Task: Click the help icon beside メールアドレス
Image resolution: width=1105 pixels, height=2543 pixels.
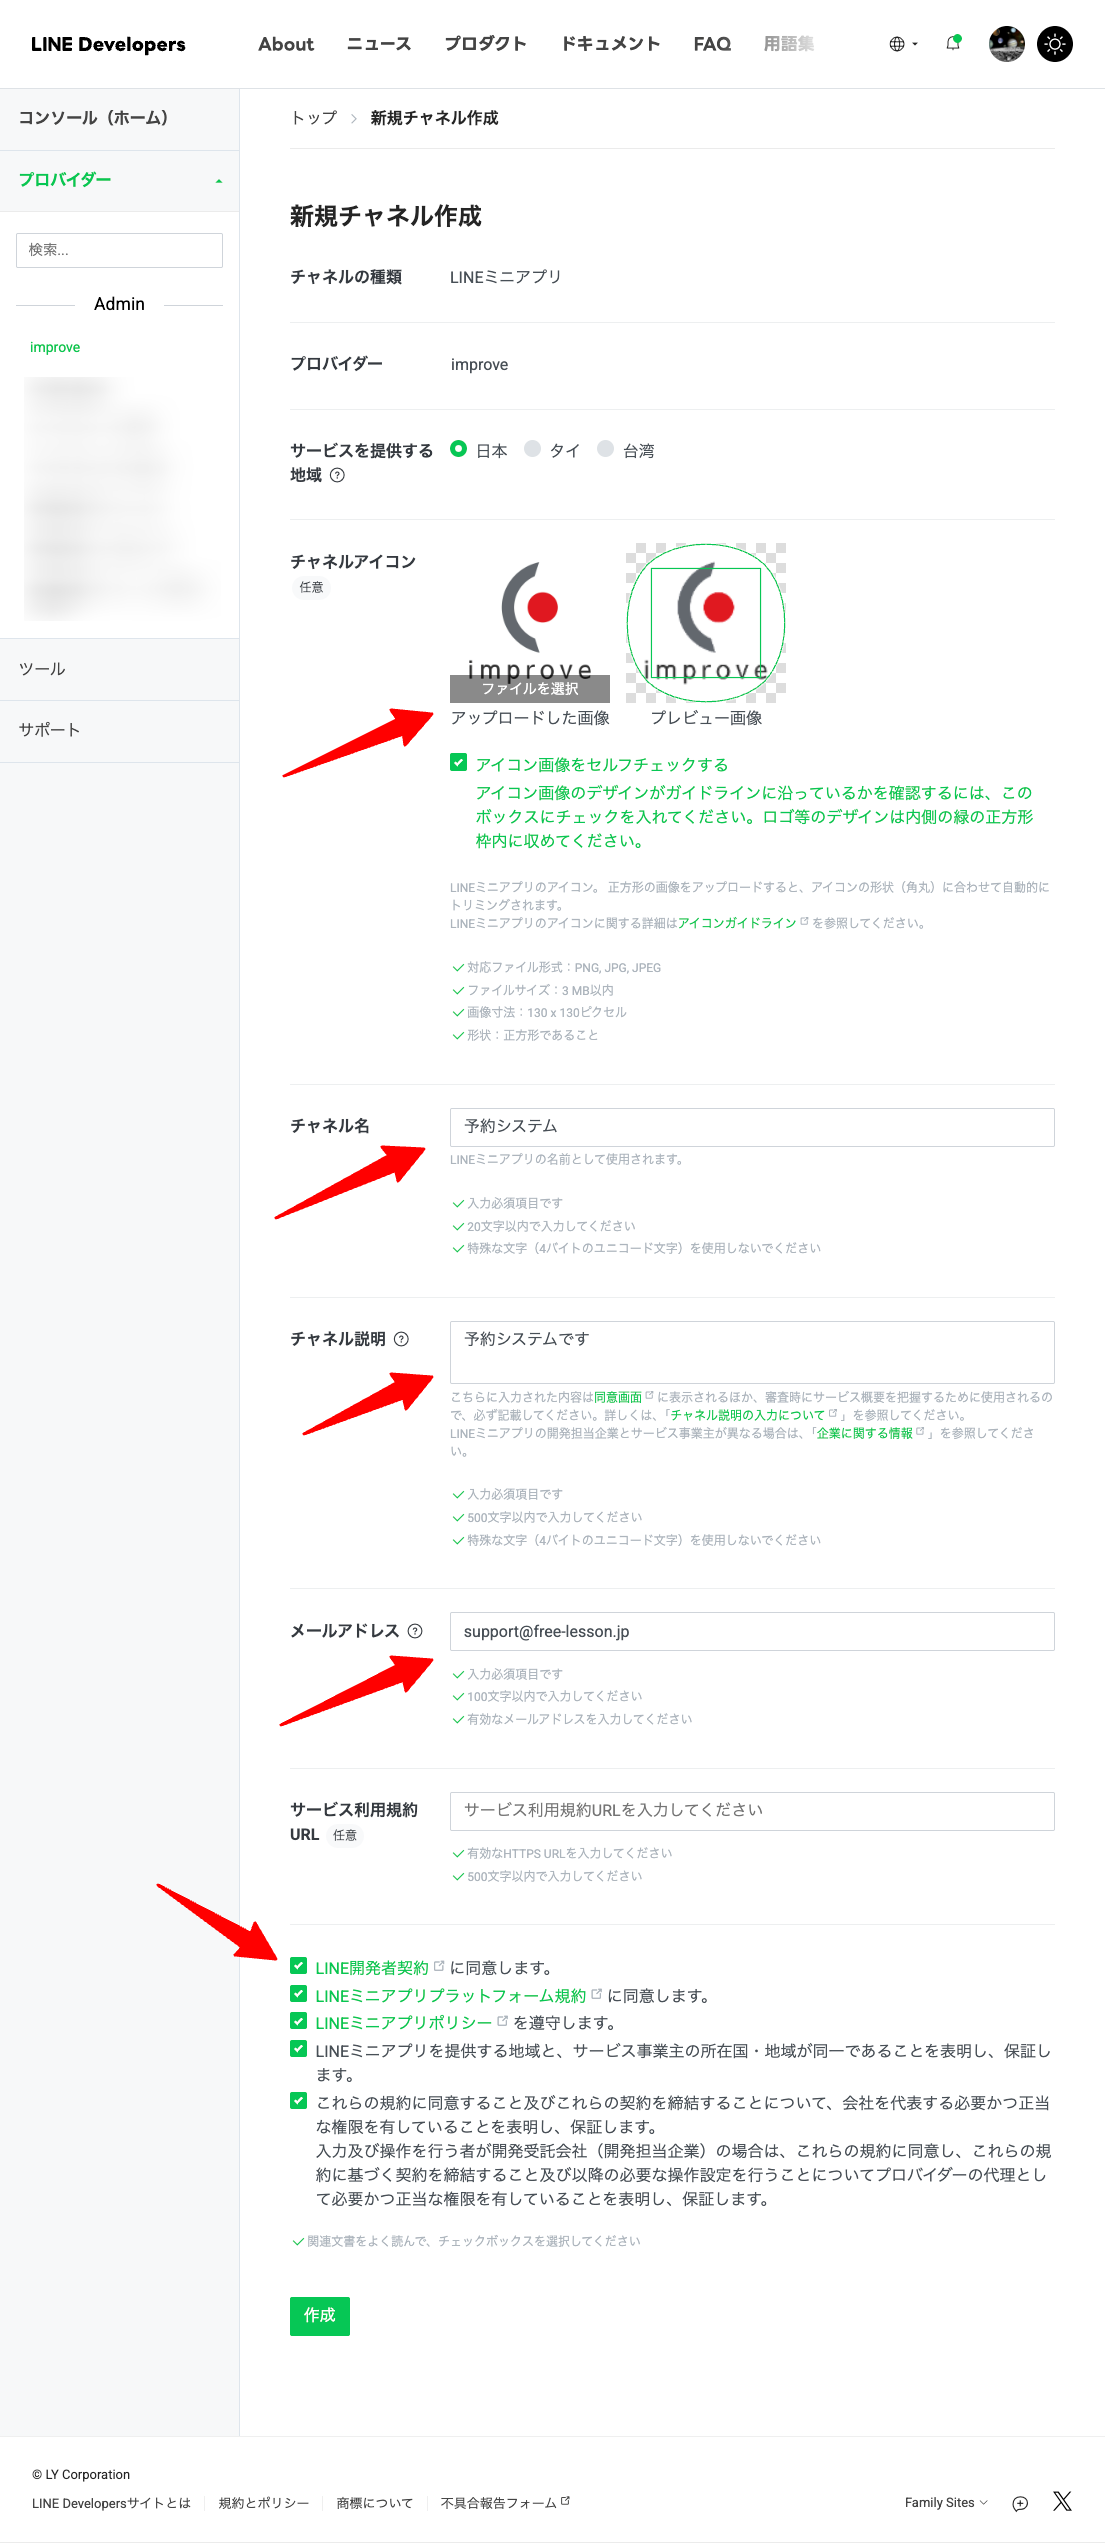Action: (415, 1631)
